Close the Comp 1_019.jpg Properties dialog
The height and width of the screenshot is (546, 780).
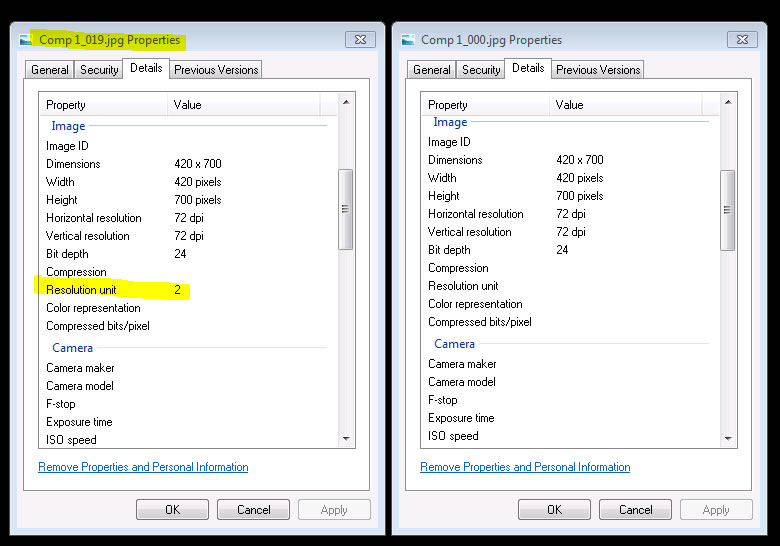click(x=360, y=40)
